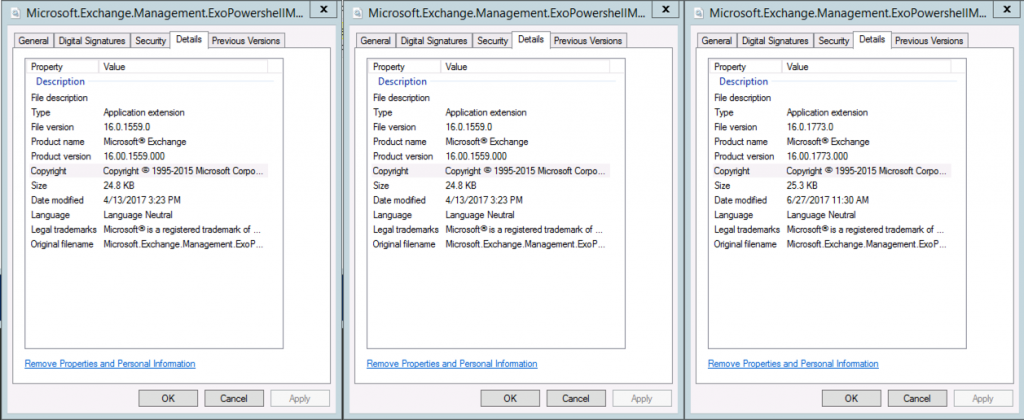Screen dimensions: 1024x420
Task: Open Digital Signatures tab in middle dialog
Action: [434, 40]
